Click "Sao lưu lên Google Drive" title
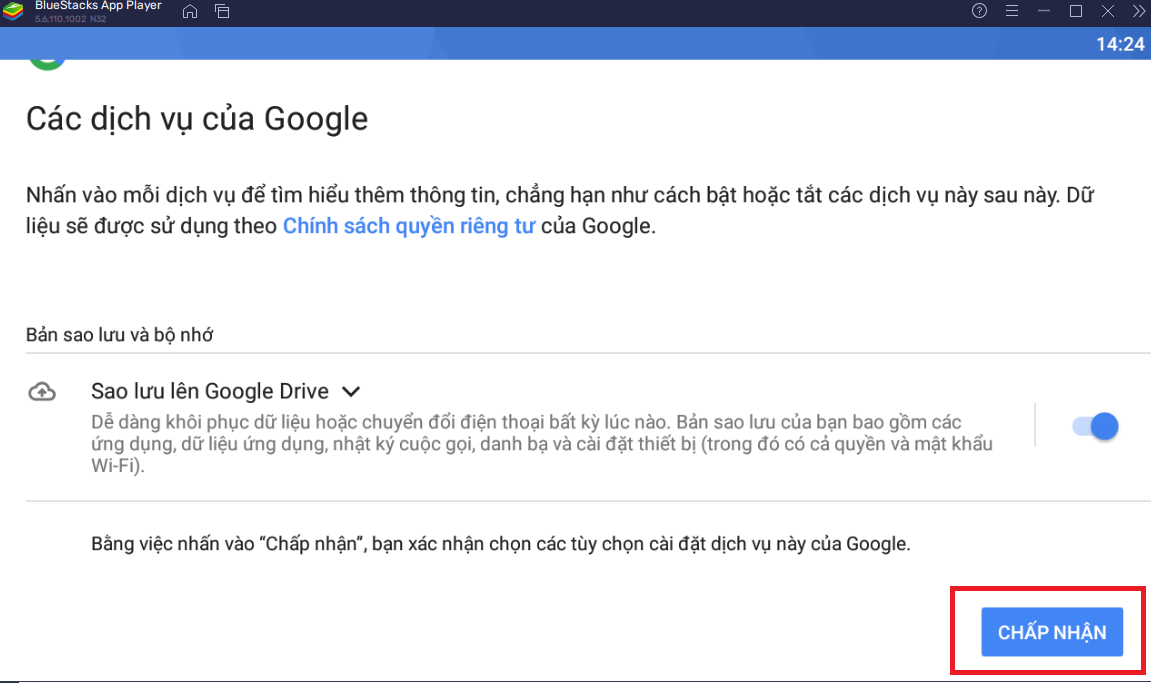 click(x=211, y=391)
